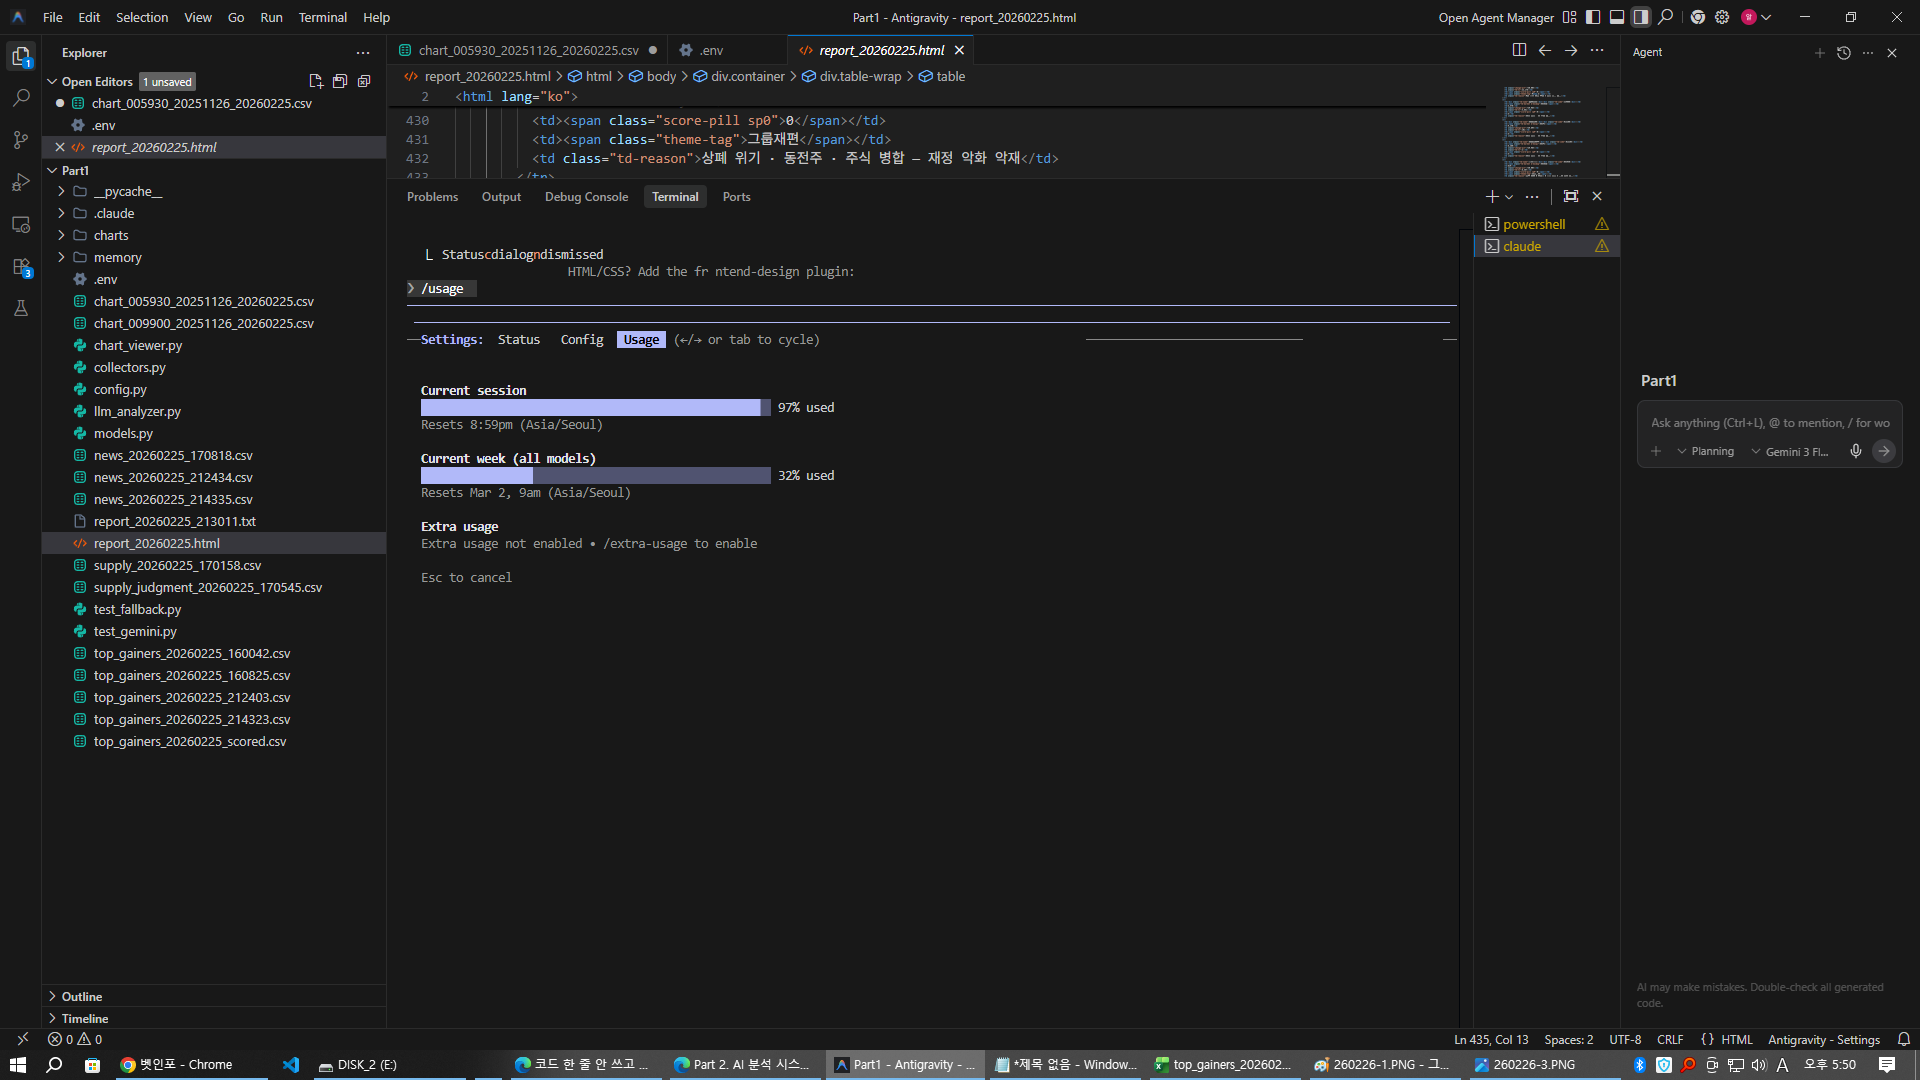The width and height of the screenshot is (1920, 1080).
Task: Click the Ask anything input field
Action: 1768,423
